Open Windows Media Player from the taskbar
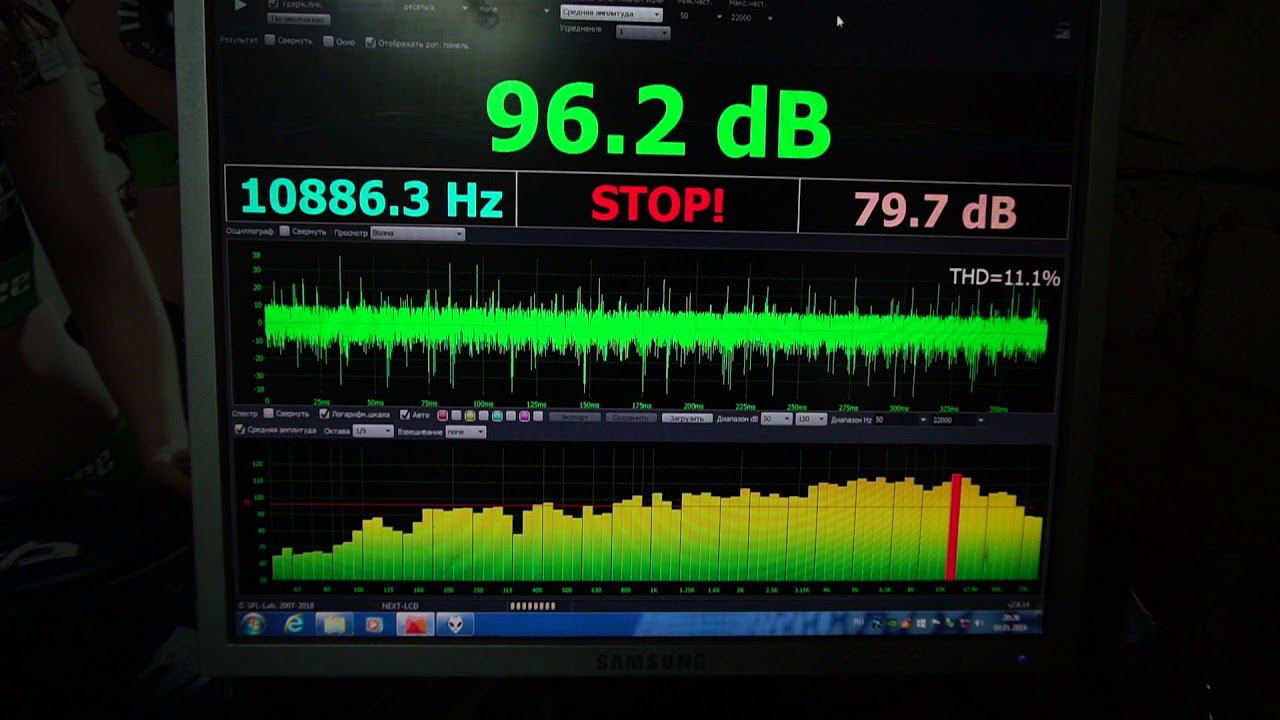This screenshot has height=720, width=1280. tap(373, 625)
